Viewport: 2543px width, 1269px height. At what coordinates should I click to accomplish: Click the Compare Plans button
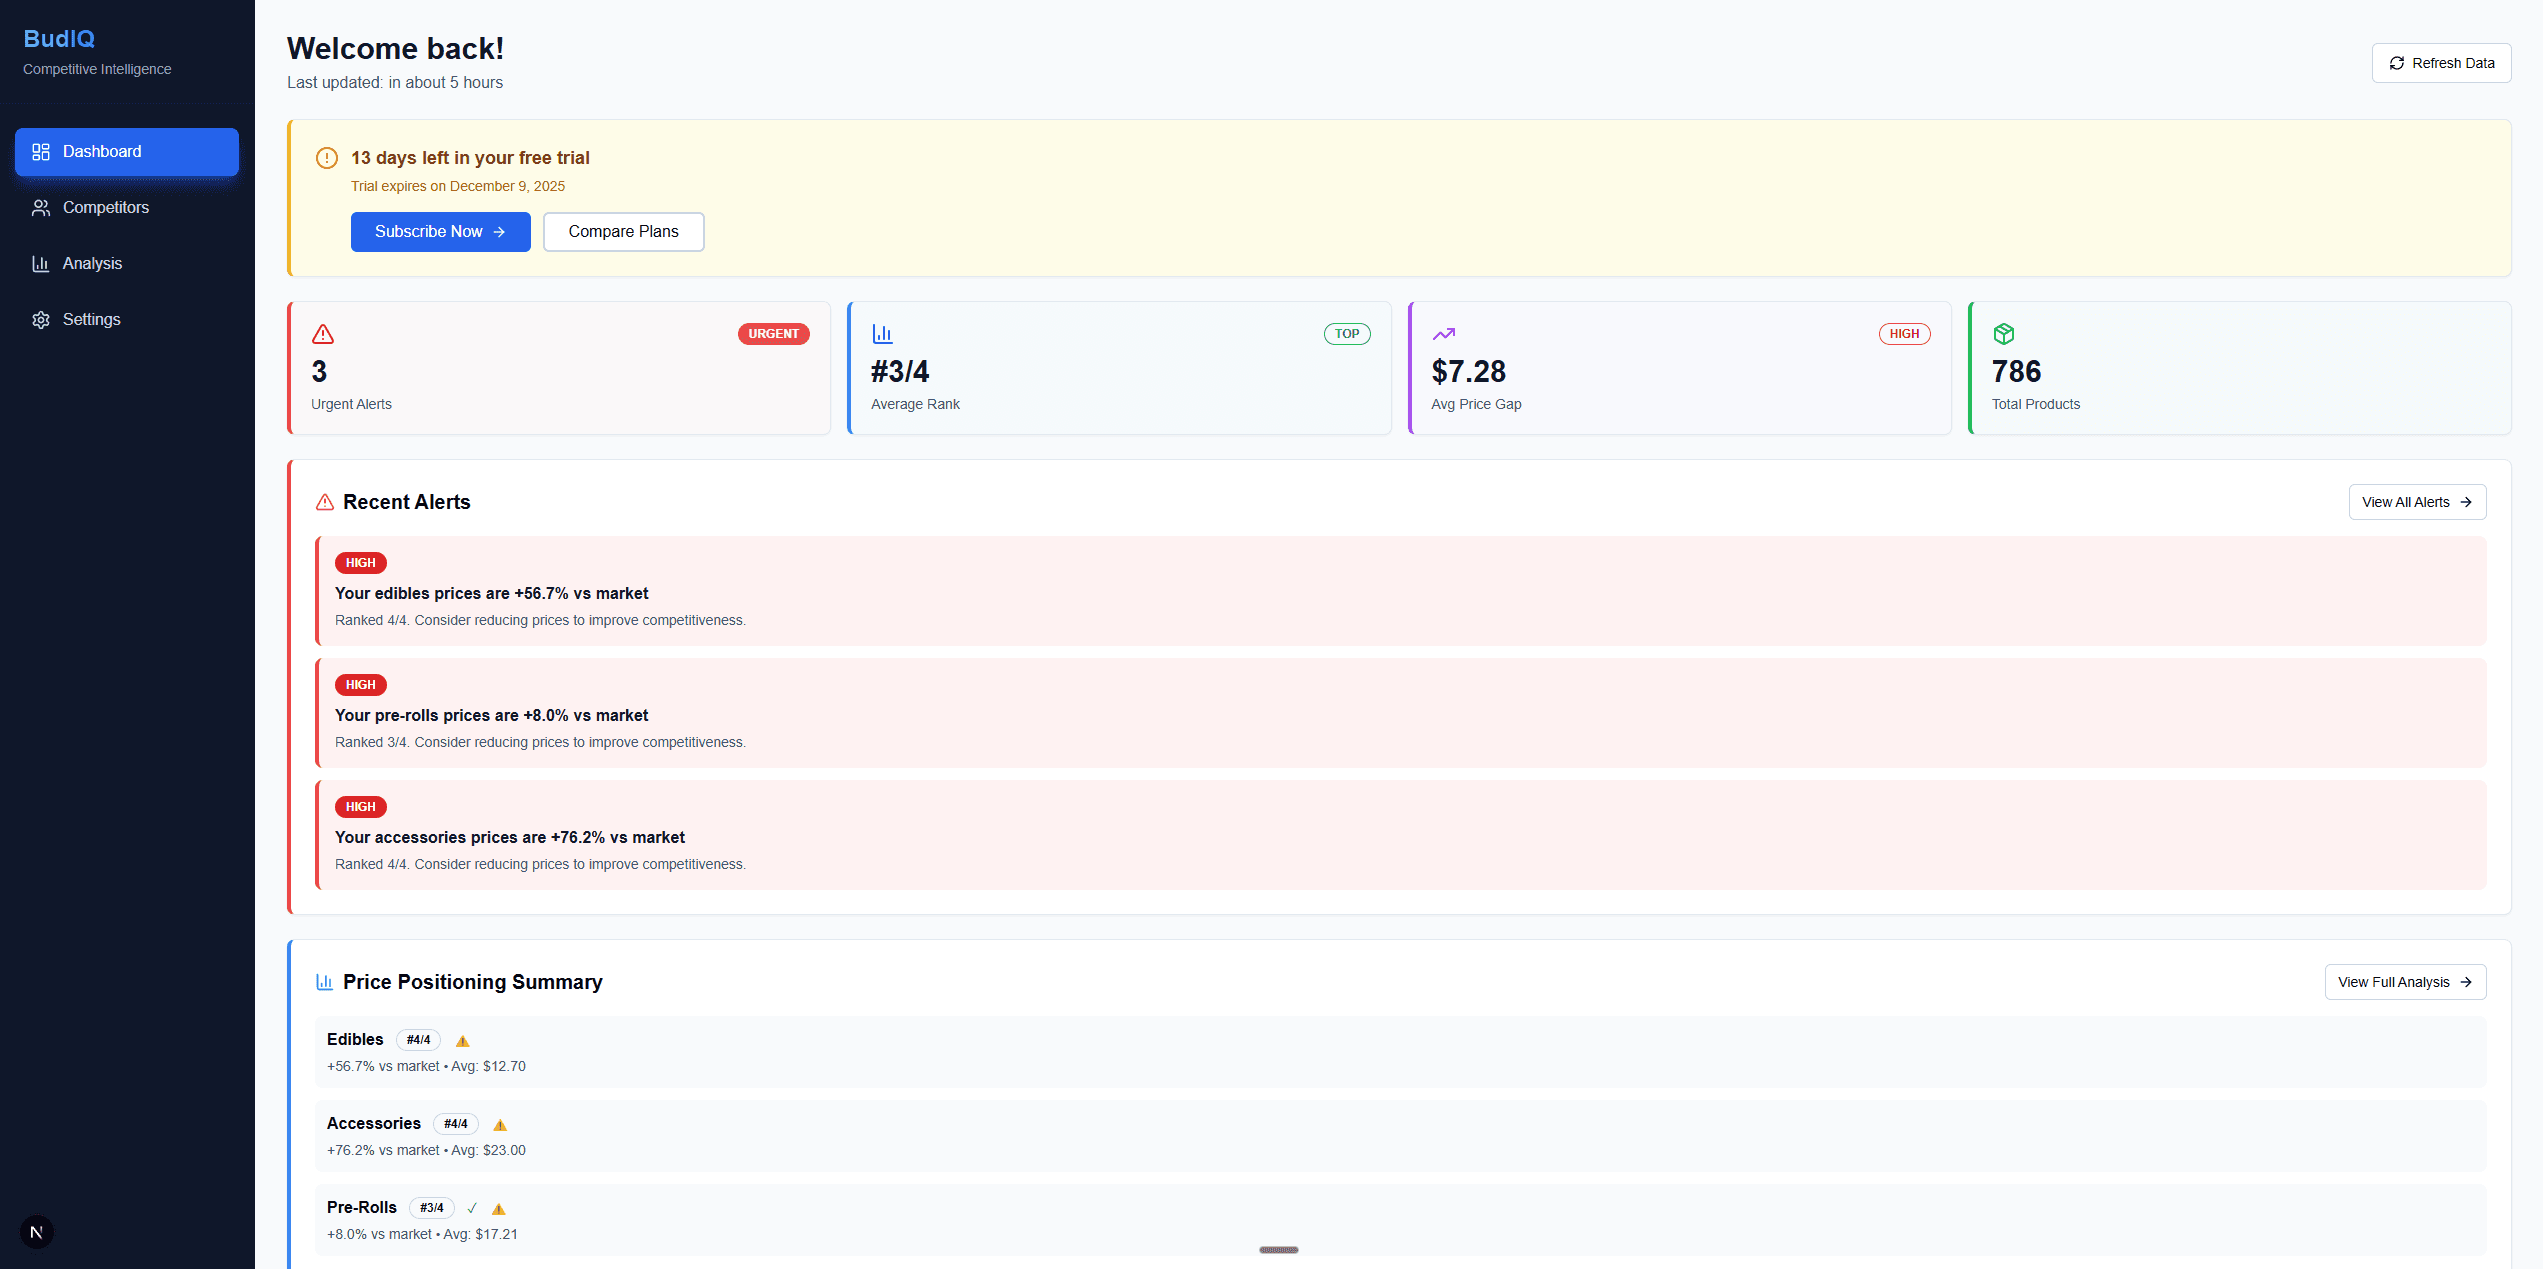coord(623,231)
